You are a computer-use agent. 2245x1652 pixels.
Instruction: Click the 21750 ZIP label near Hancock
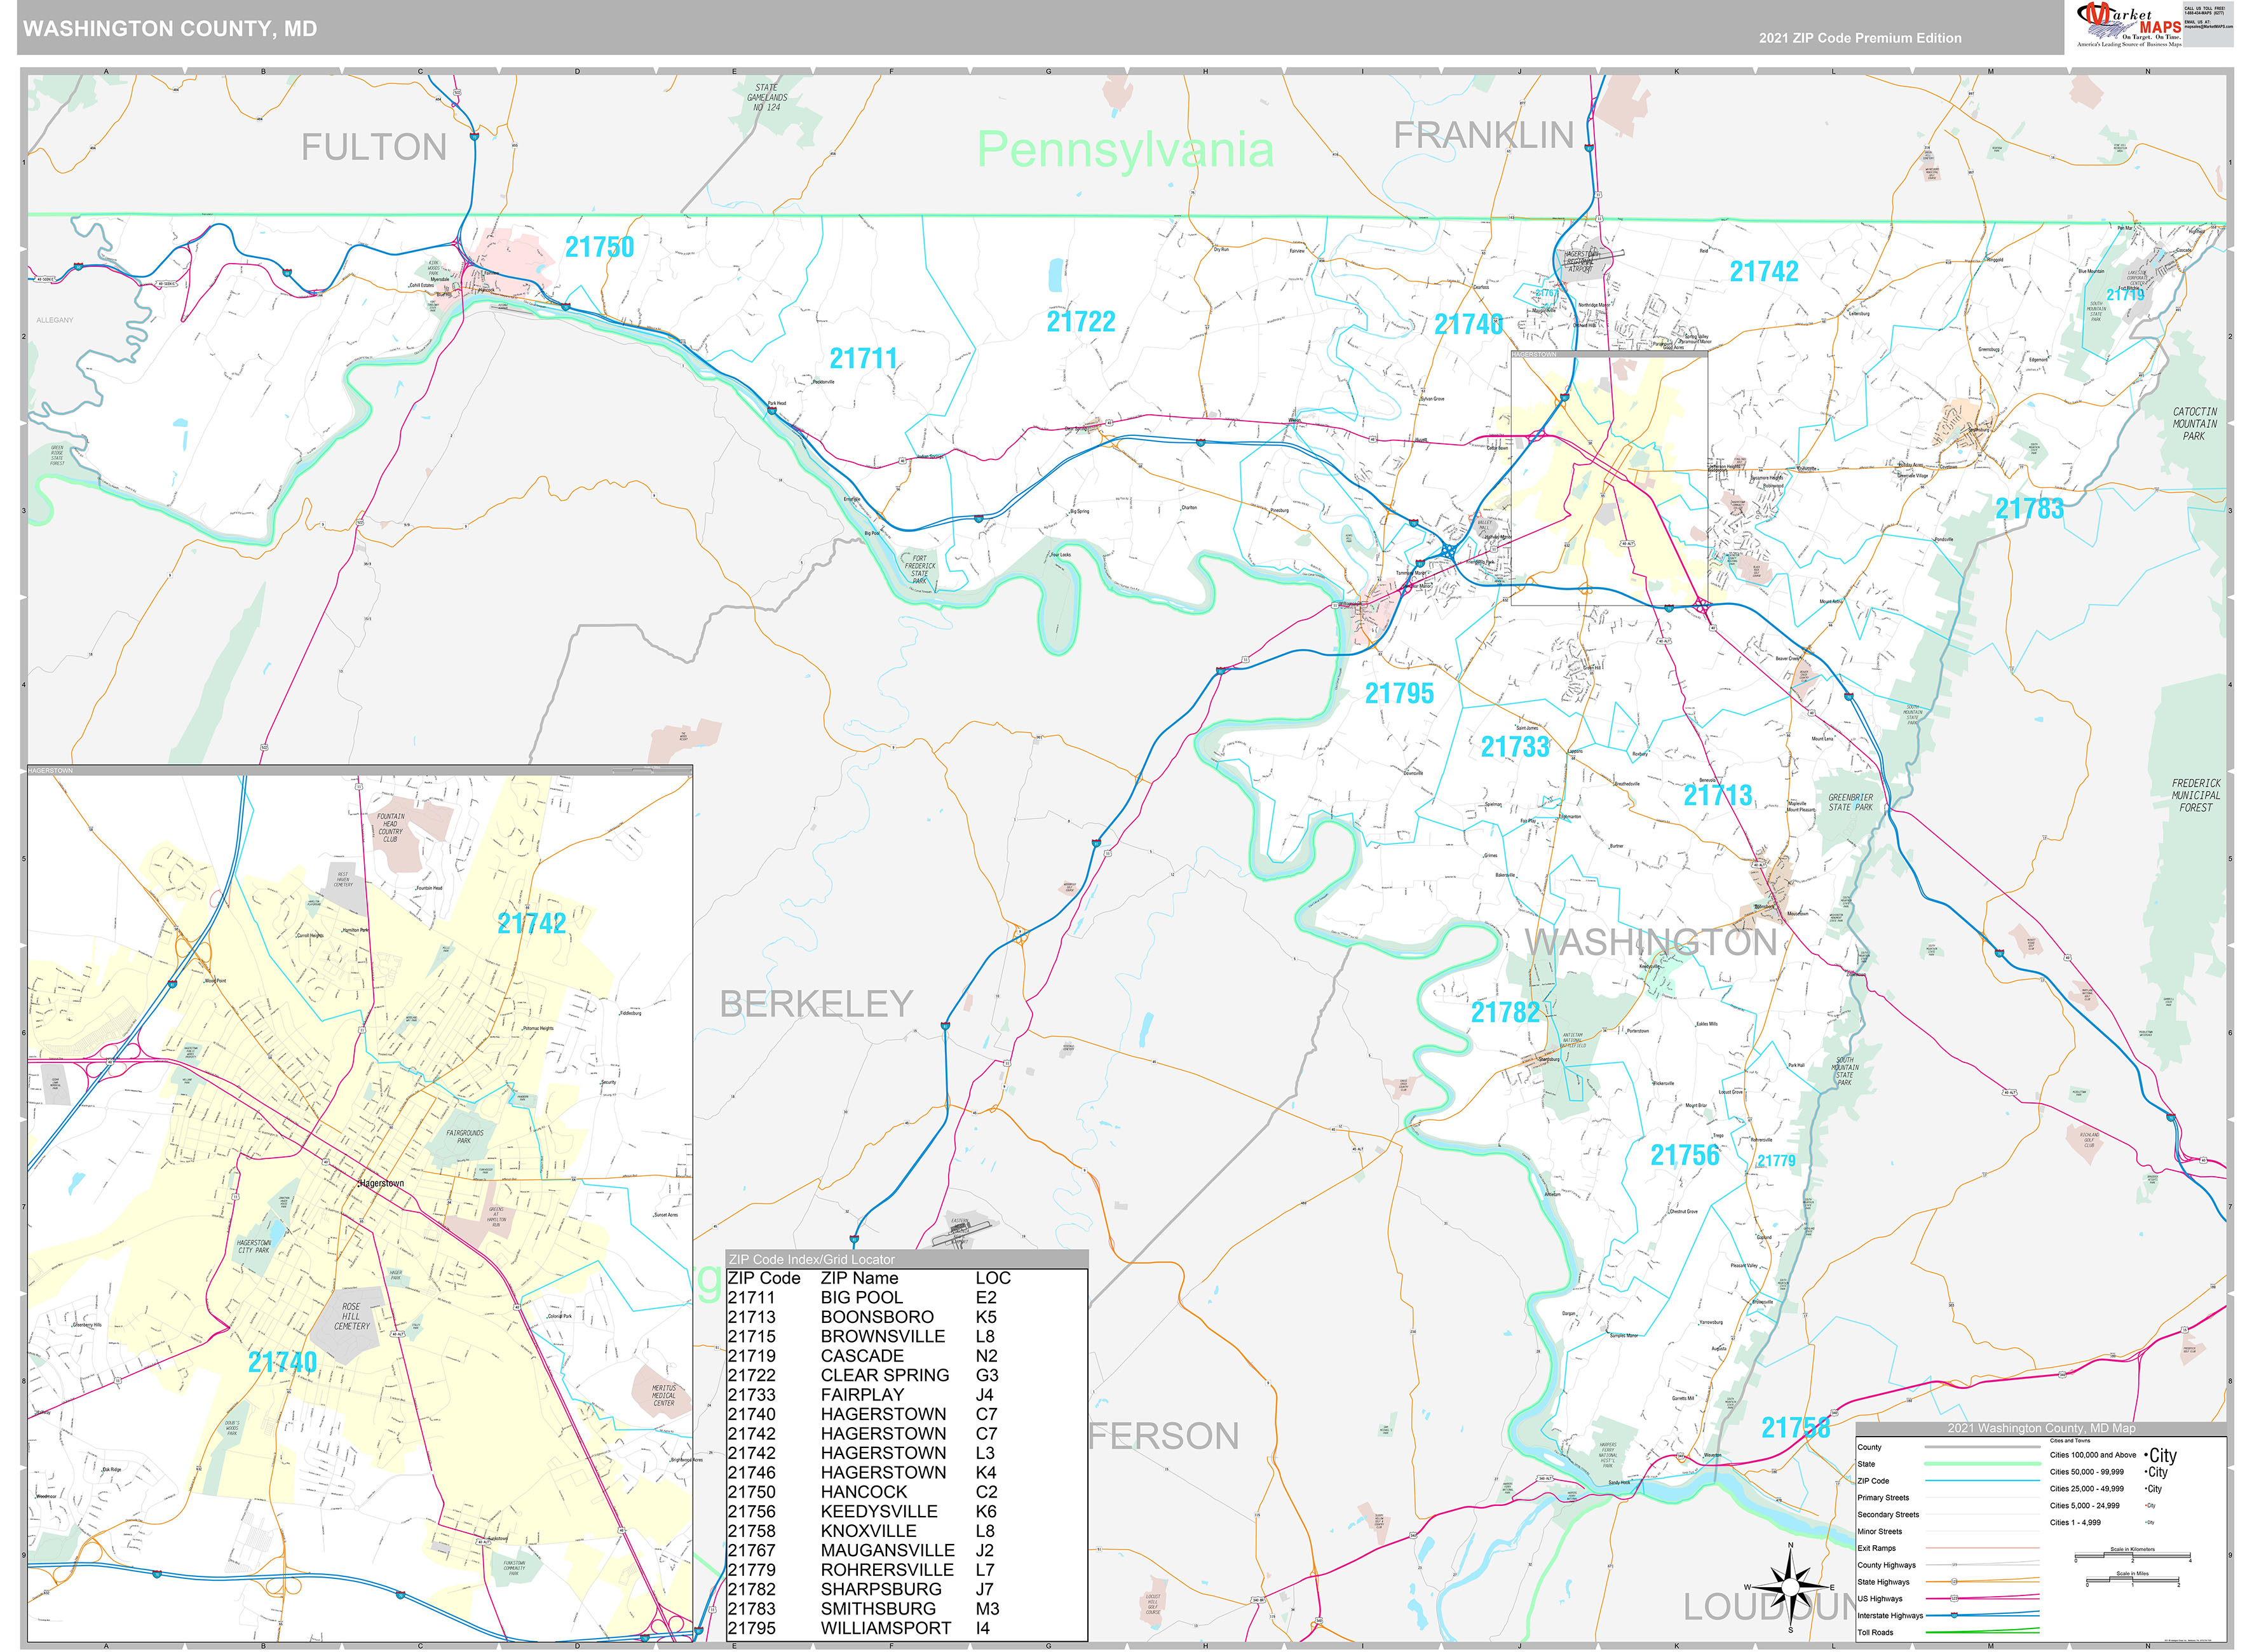[x=599, y=247]
